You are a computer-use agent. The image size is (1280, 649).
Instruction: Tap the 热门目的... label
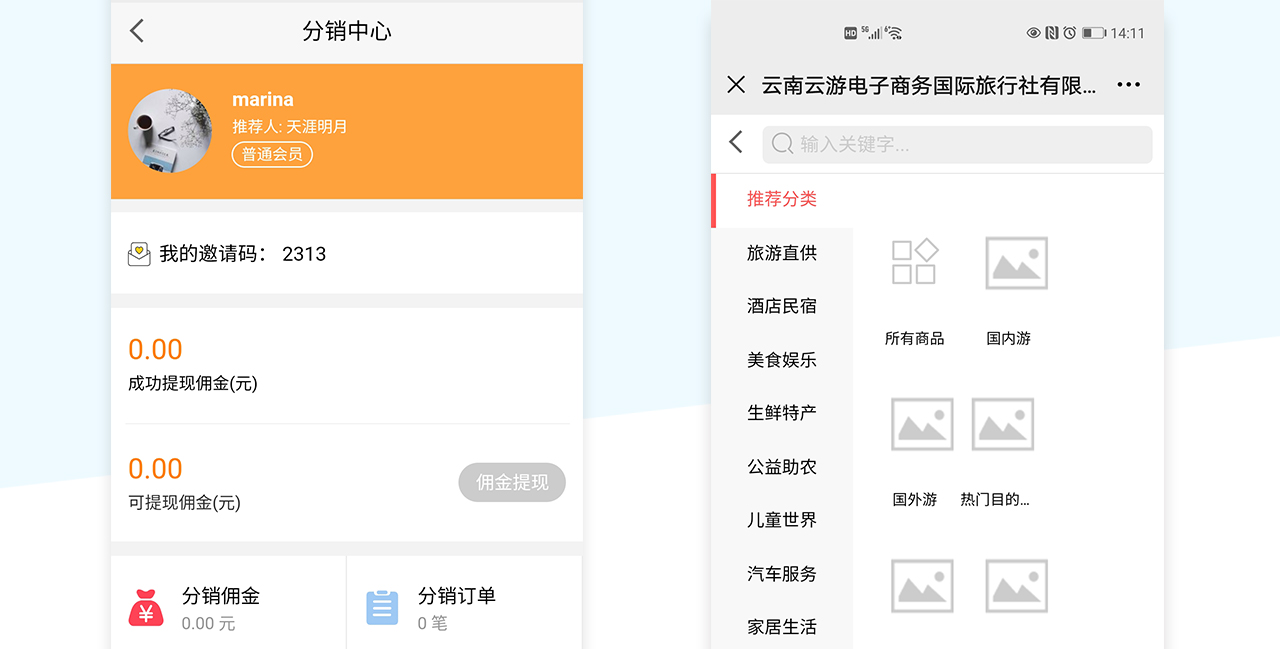click(994, 500)
